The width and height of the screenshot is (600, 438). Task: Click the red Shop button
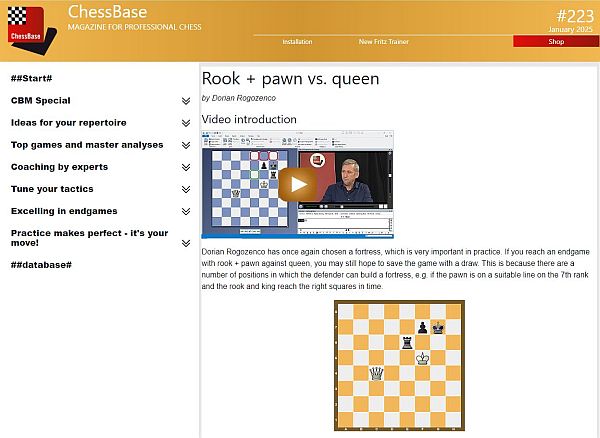point(556,42)
